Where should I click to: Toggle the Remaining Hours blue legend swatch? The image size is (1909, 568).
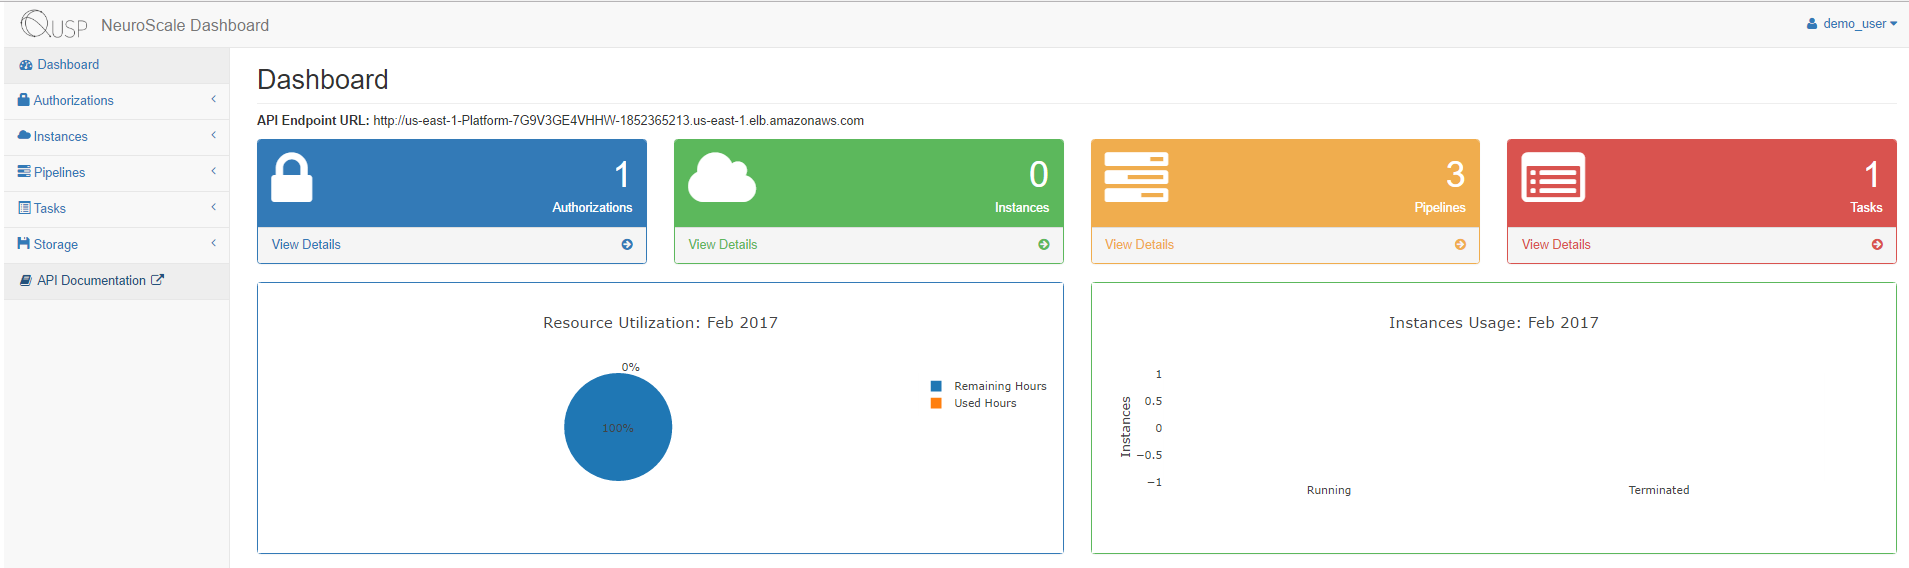936,386
